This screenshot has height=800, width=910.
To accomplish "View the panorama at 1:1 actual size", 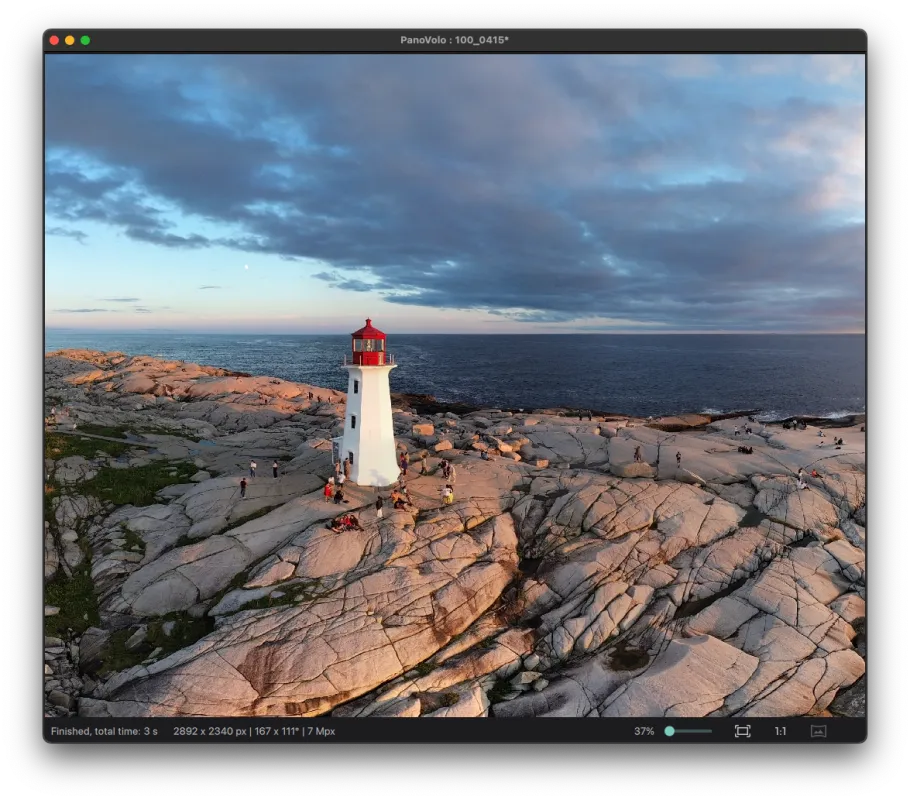I will (780, 731).
